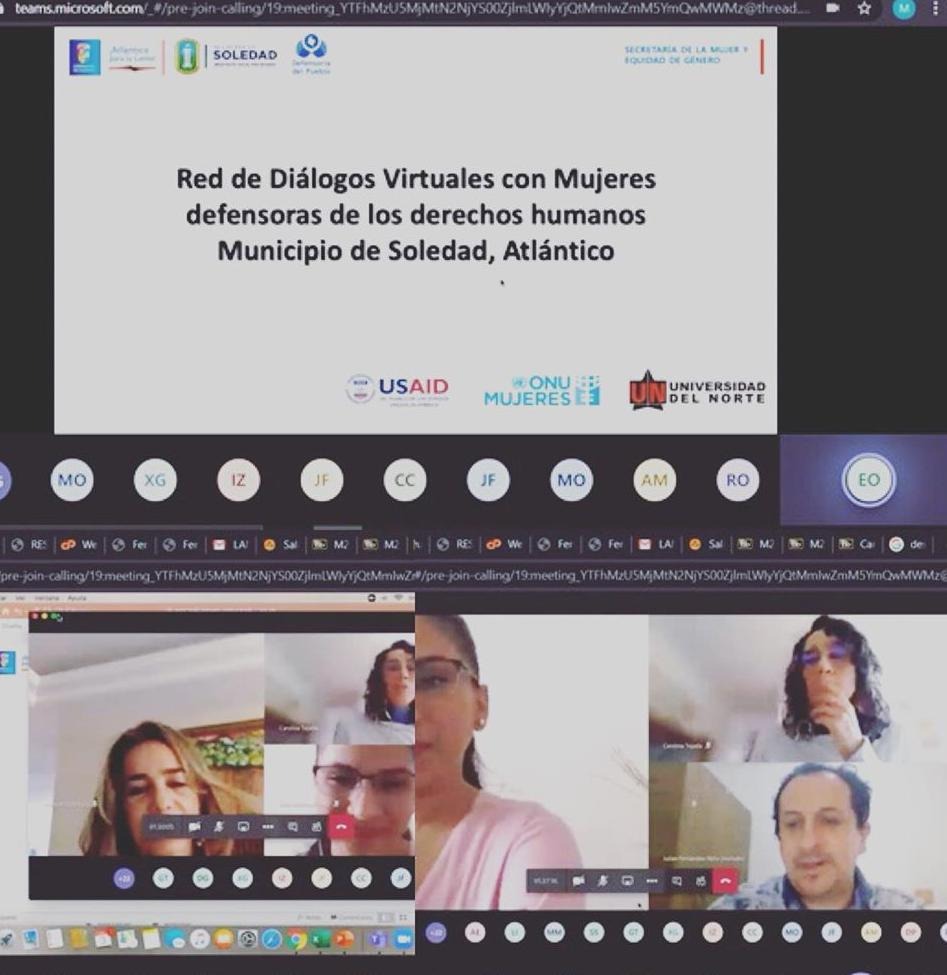Show participants in right call toolbar
The width and height of the screenshot is (947, 975).
click(x=701, y=881)
